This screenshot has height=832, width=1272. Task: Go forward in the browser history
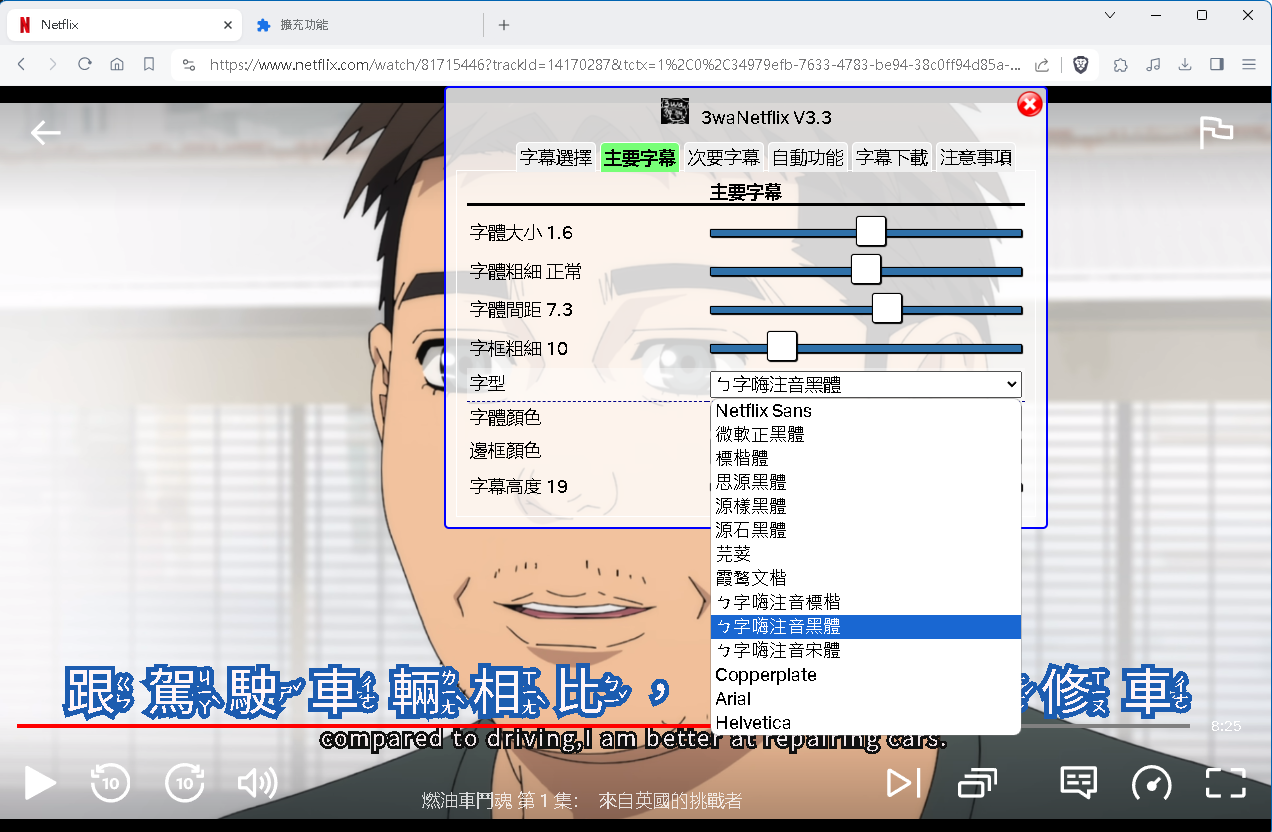(x=53, y=64)
